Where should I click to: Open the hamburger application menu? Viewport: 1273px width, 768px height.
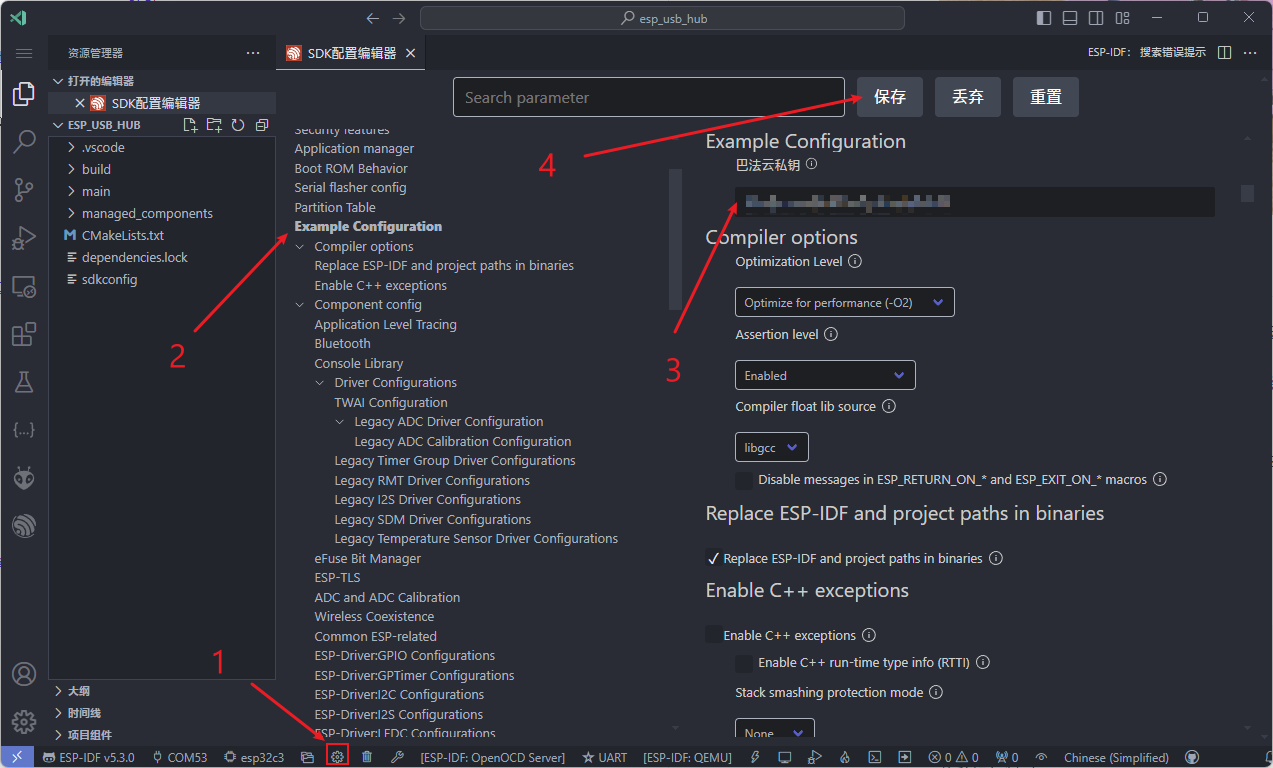pyautogui.click(x=24, y=53)
